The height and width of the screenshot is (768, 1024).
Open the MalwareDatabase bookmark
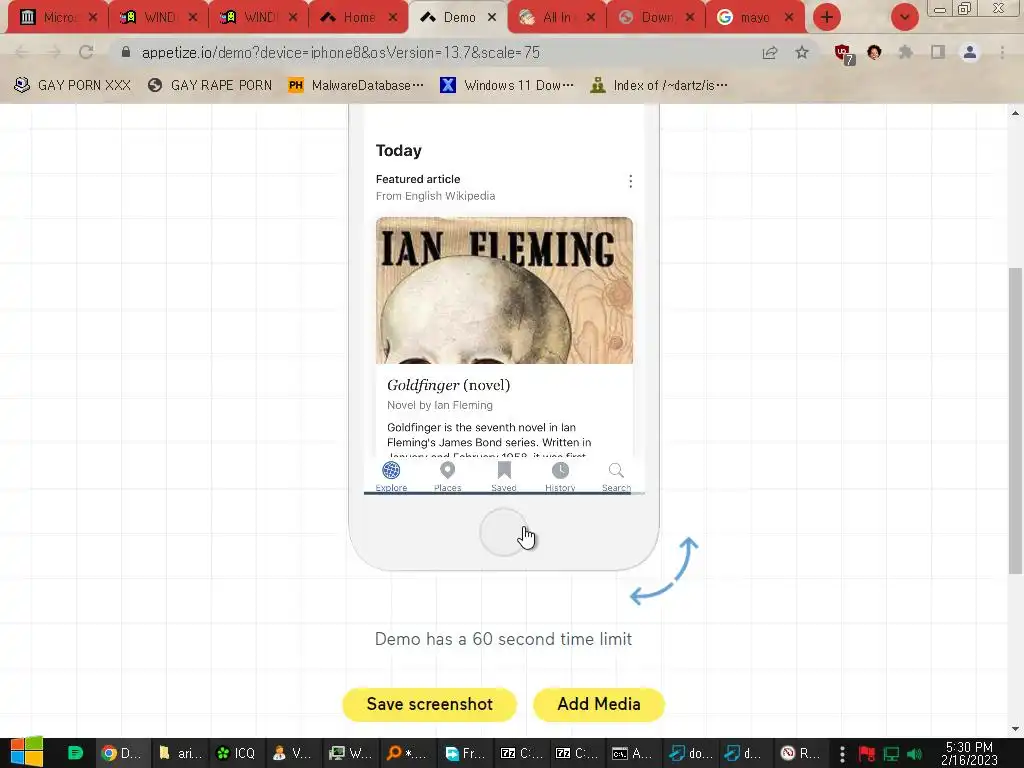[x=356, y=85]
